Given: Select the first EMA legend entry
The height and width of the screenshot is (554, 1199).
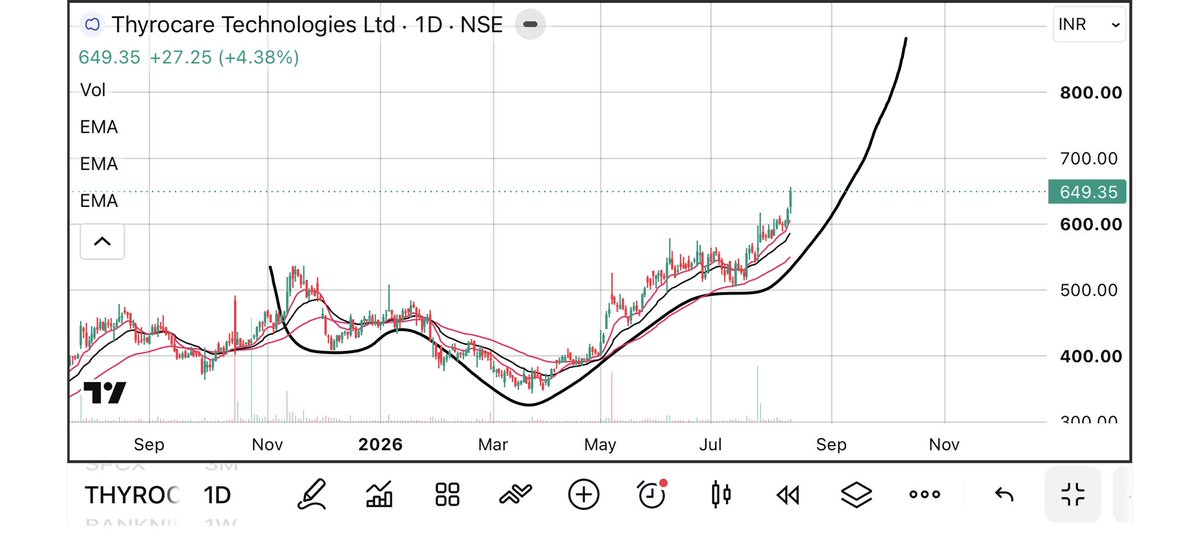Looking at the screenshot, I should pos(99,127).
